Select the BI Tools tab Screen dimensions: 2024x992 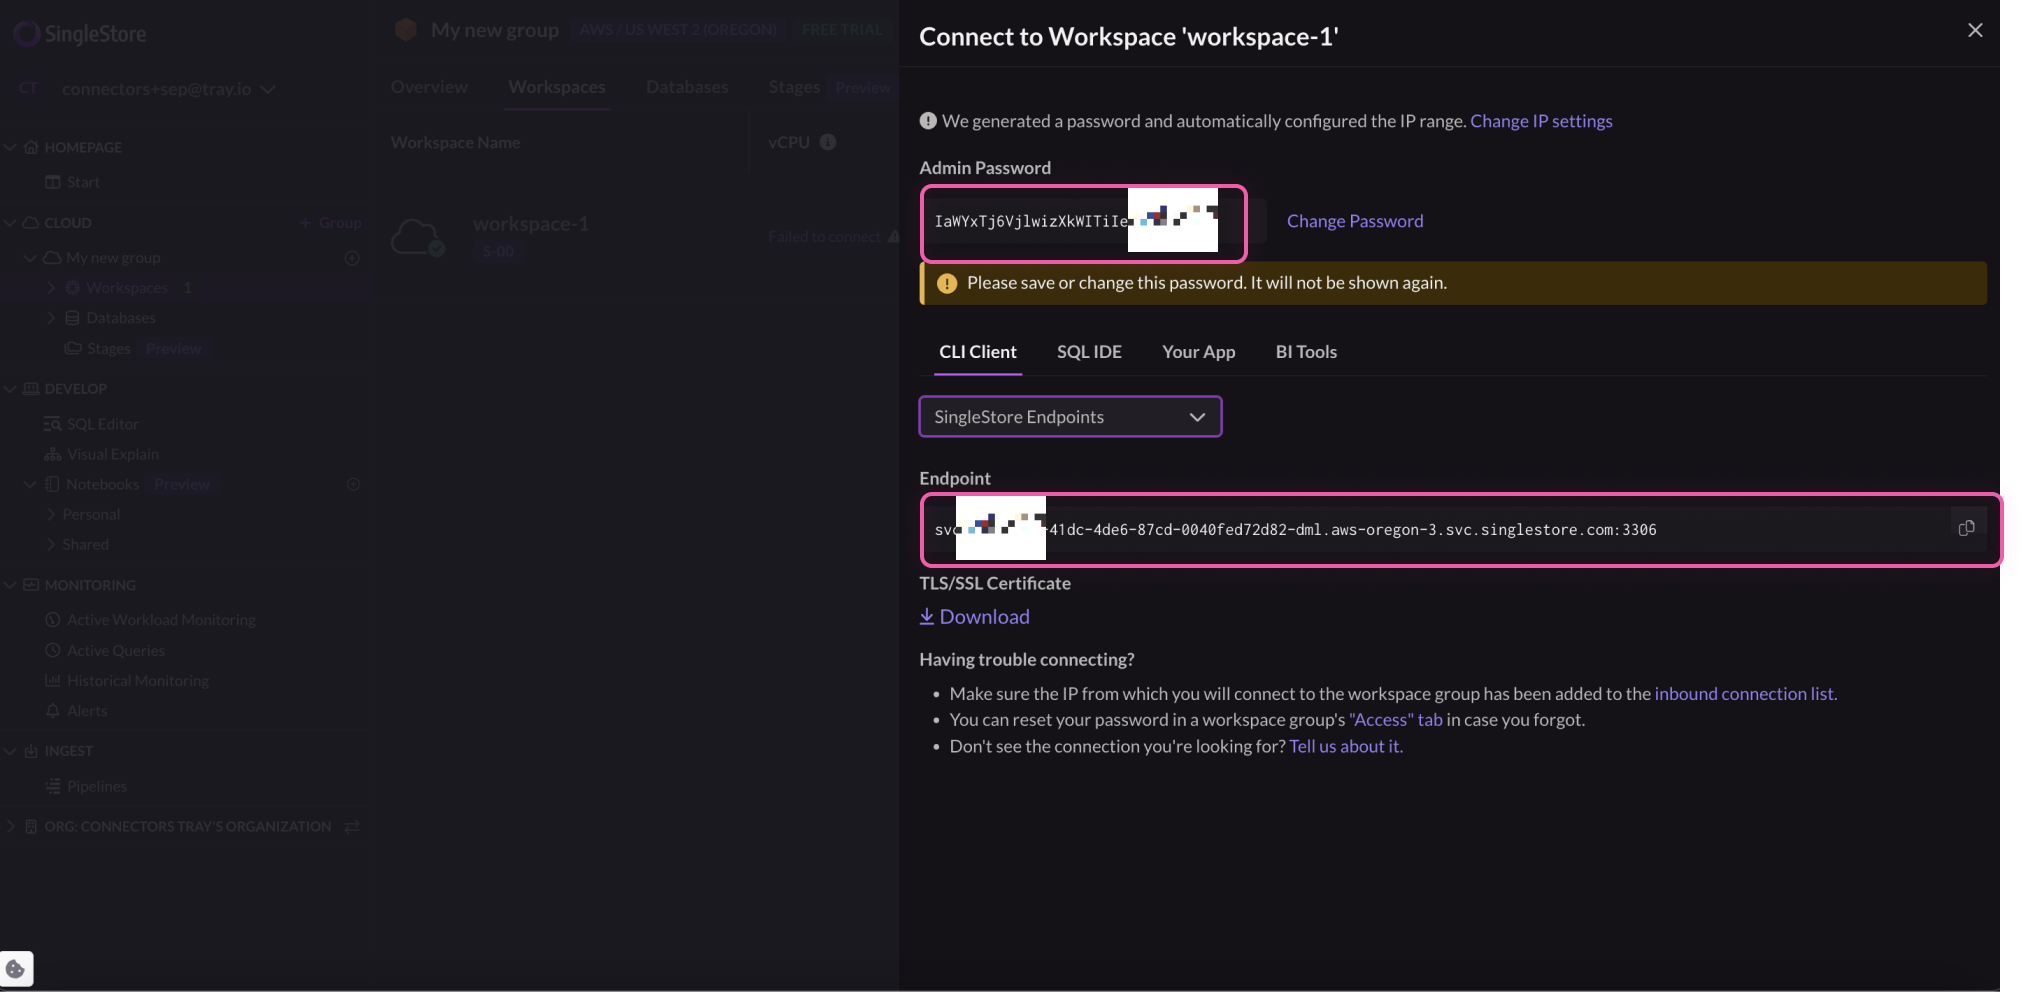tap(1306, 352)
